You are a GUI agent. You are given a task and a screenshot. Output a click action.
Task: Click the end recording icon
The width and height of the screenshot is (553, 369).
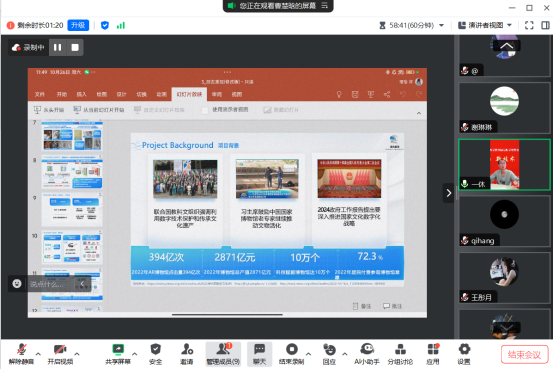coord(291,354)
